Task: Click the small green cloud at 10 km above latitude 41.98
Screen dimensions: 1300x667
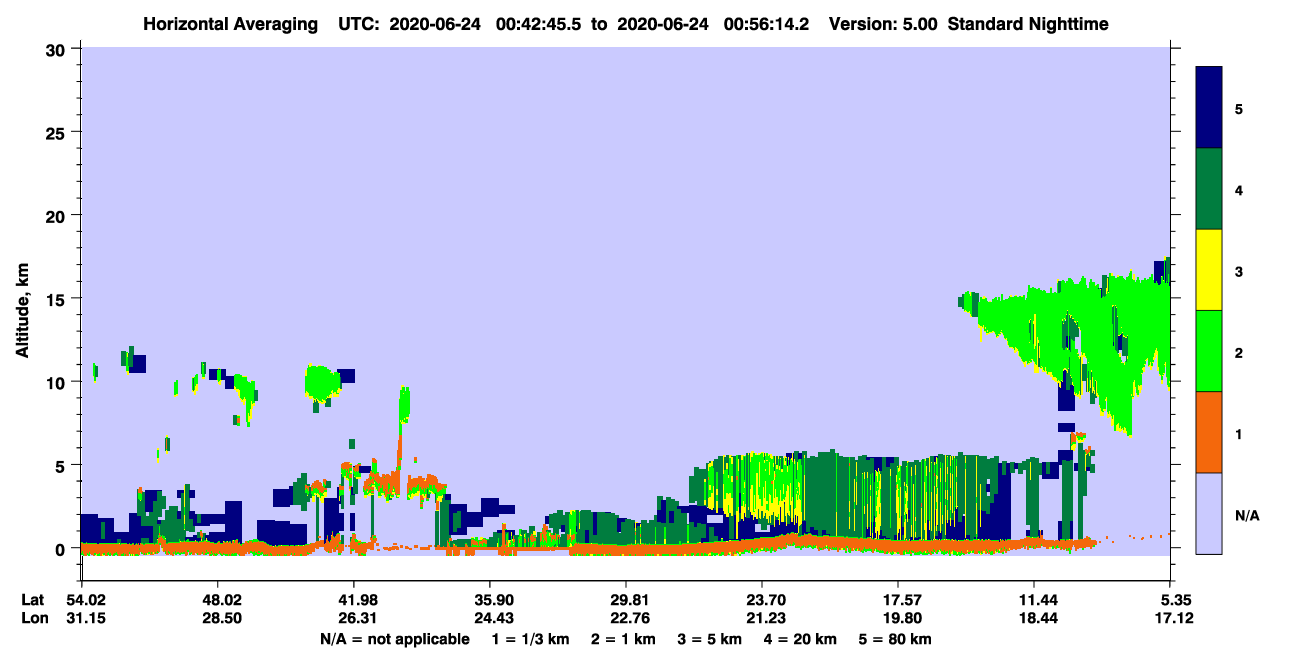Action: (322, 383)
